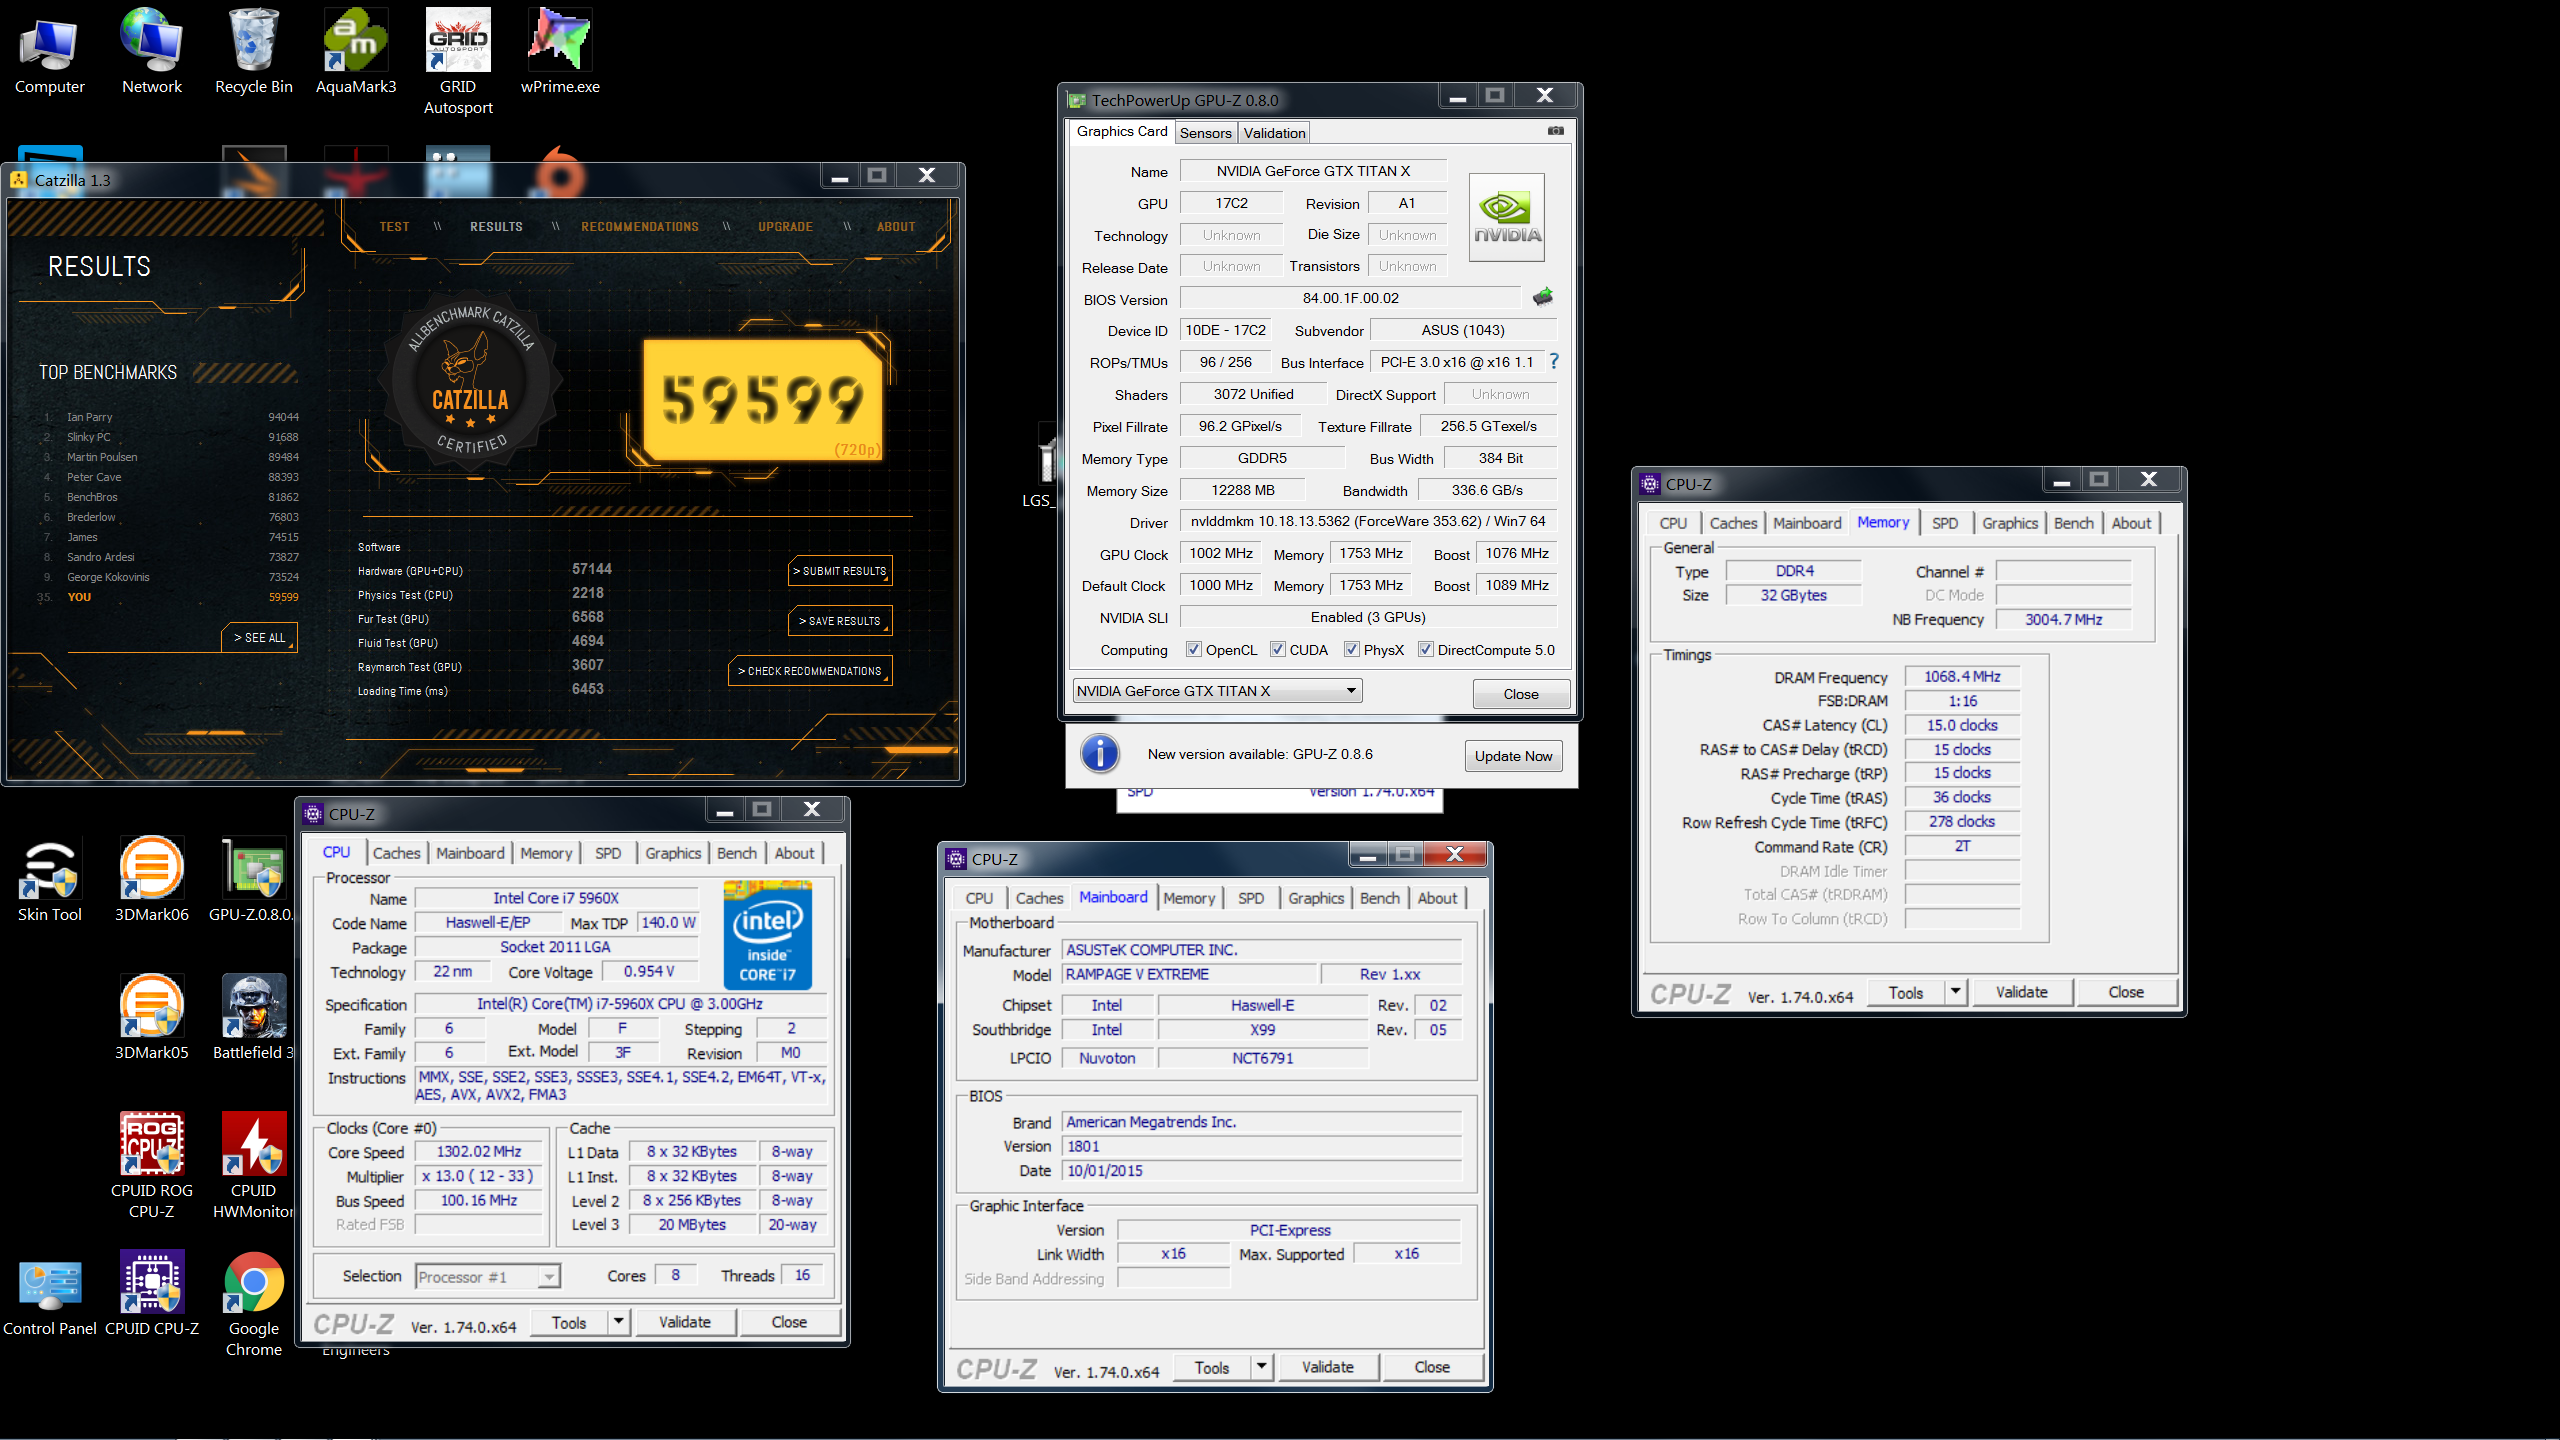Click the Motherboard Model RAMPAGE V EXTREME field
The width and height of the screenshot is (2560, 1440).
click(1189, 974)
